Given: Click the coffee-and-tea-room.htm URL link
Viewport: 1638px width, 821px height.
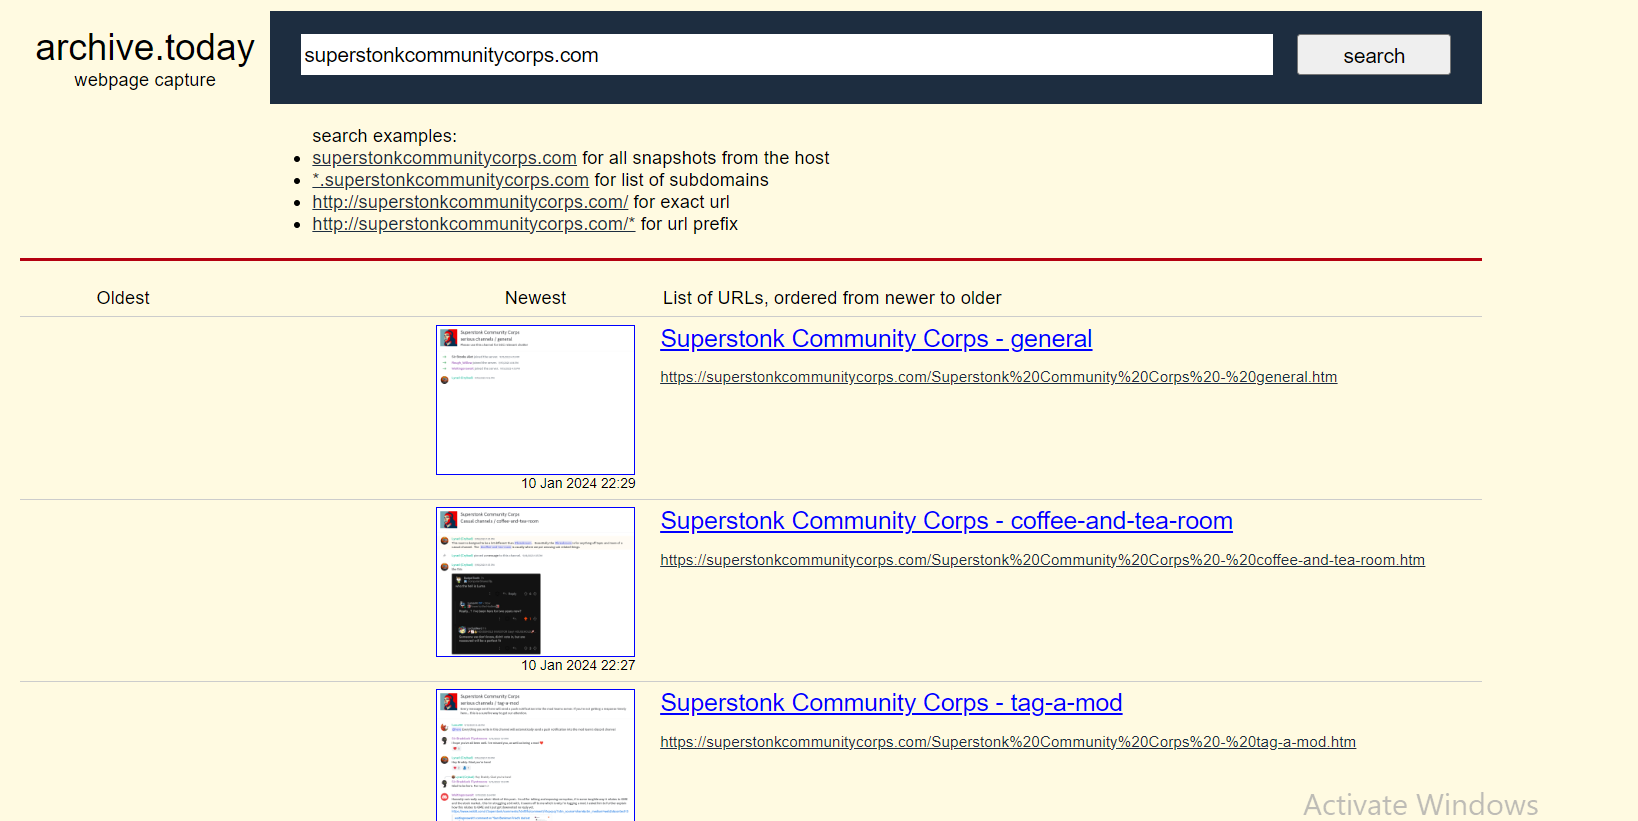Looking at the screenshot, I should (x=1042, y=560).
